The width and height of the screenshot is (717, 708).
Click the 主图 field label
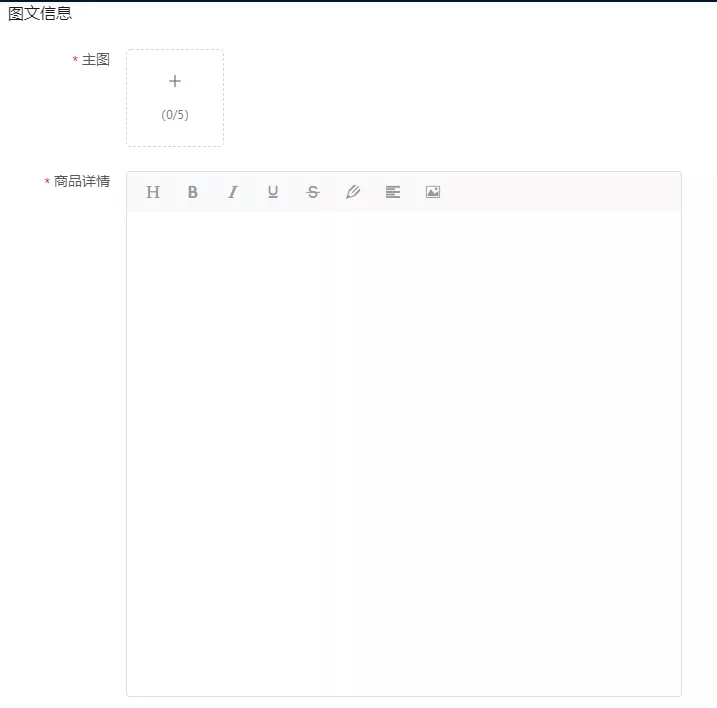[96, 59]
